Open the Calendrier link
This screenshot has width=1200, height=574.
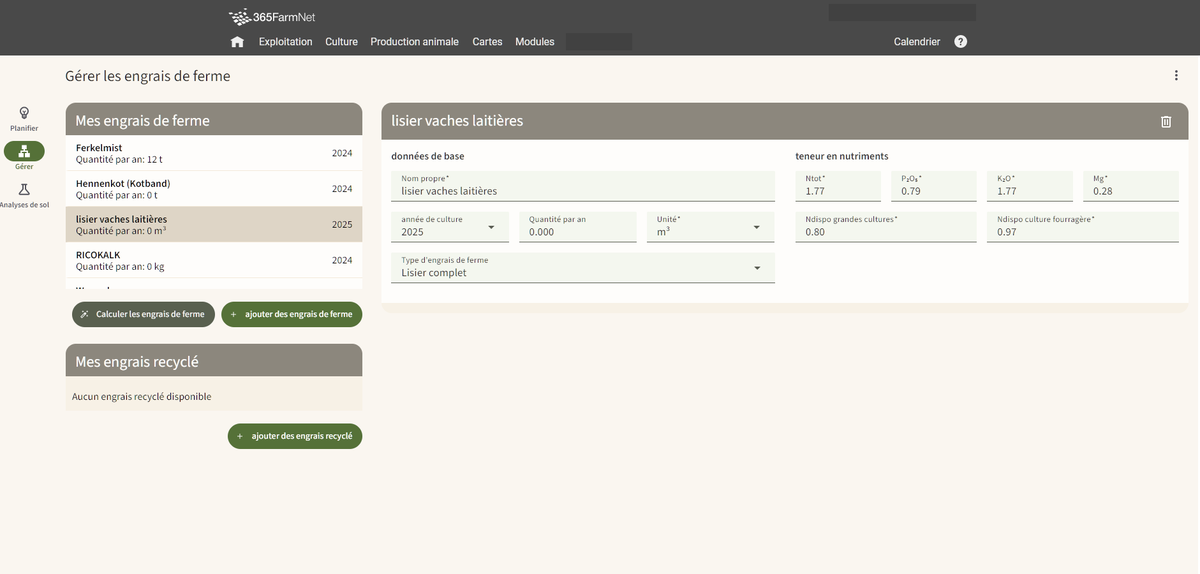916,42
